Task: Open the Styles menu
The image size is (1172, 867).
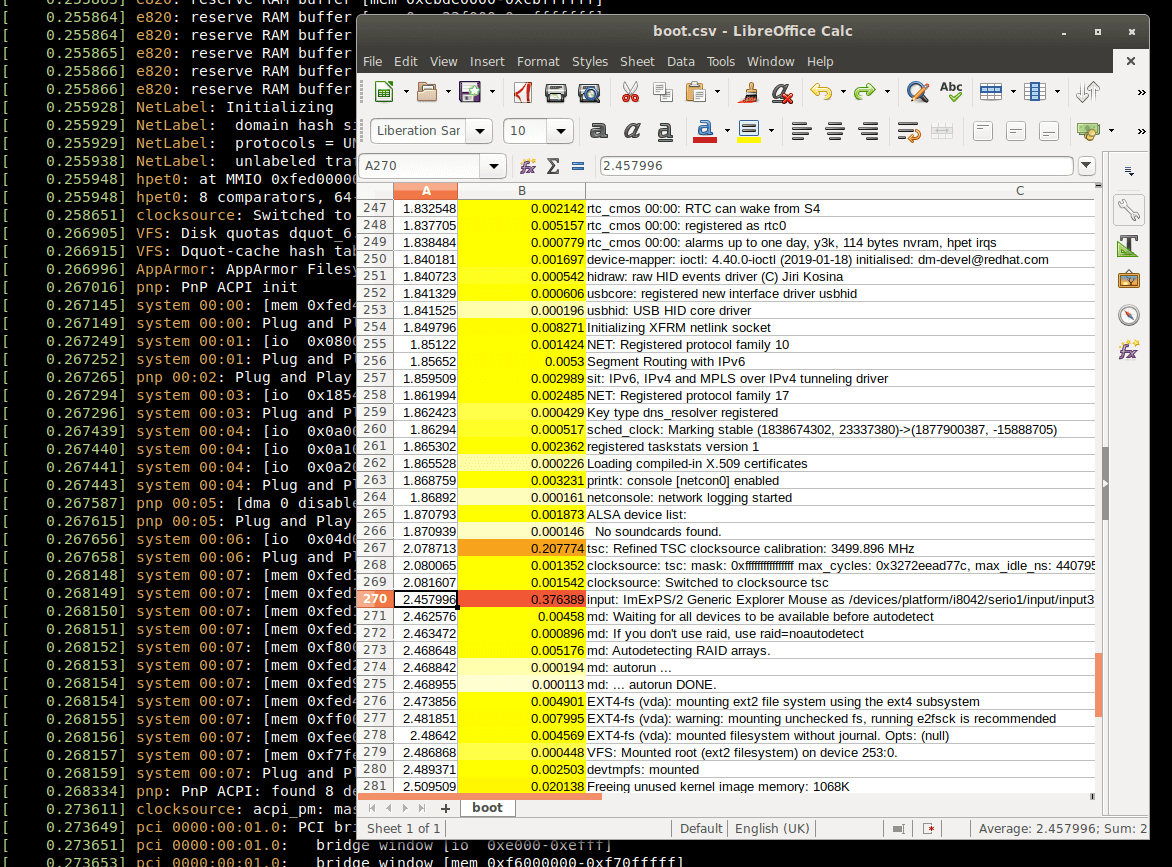Action: coord(590,61)
